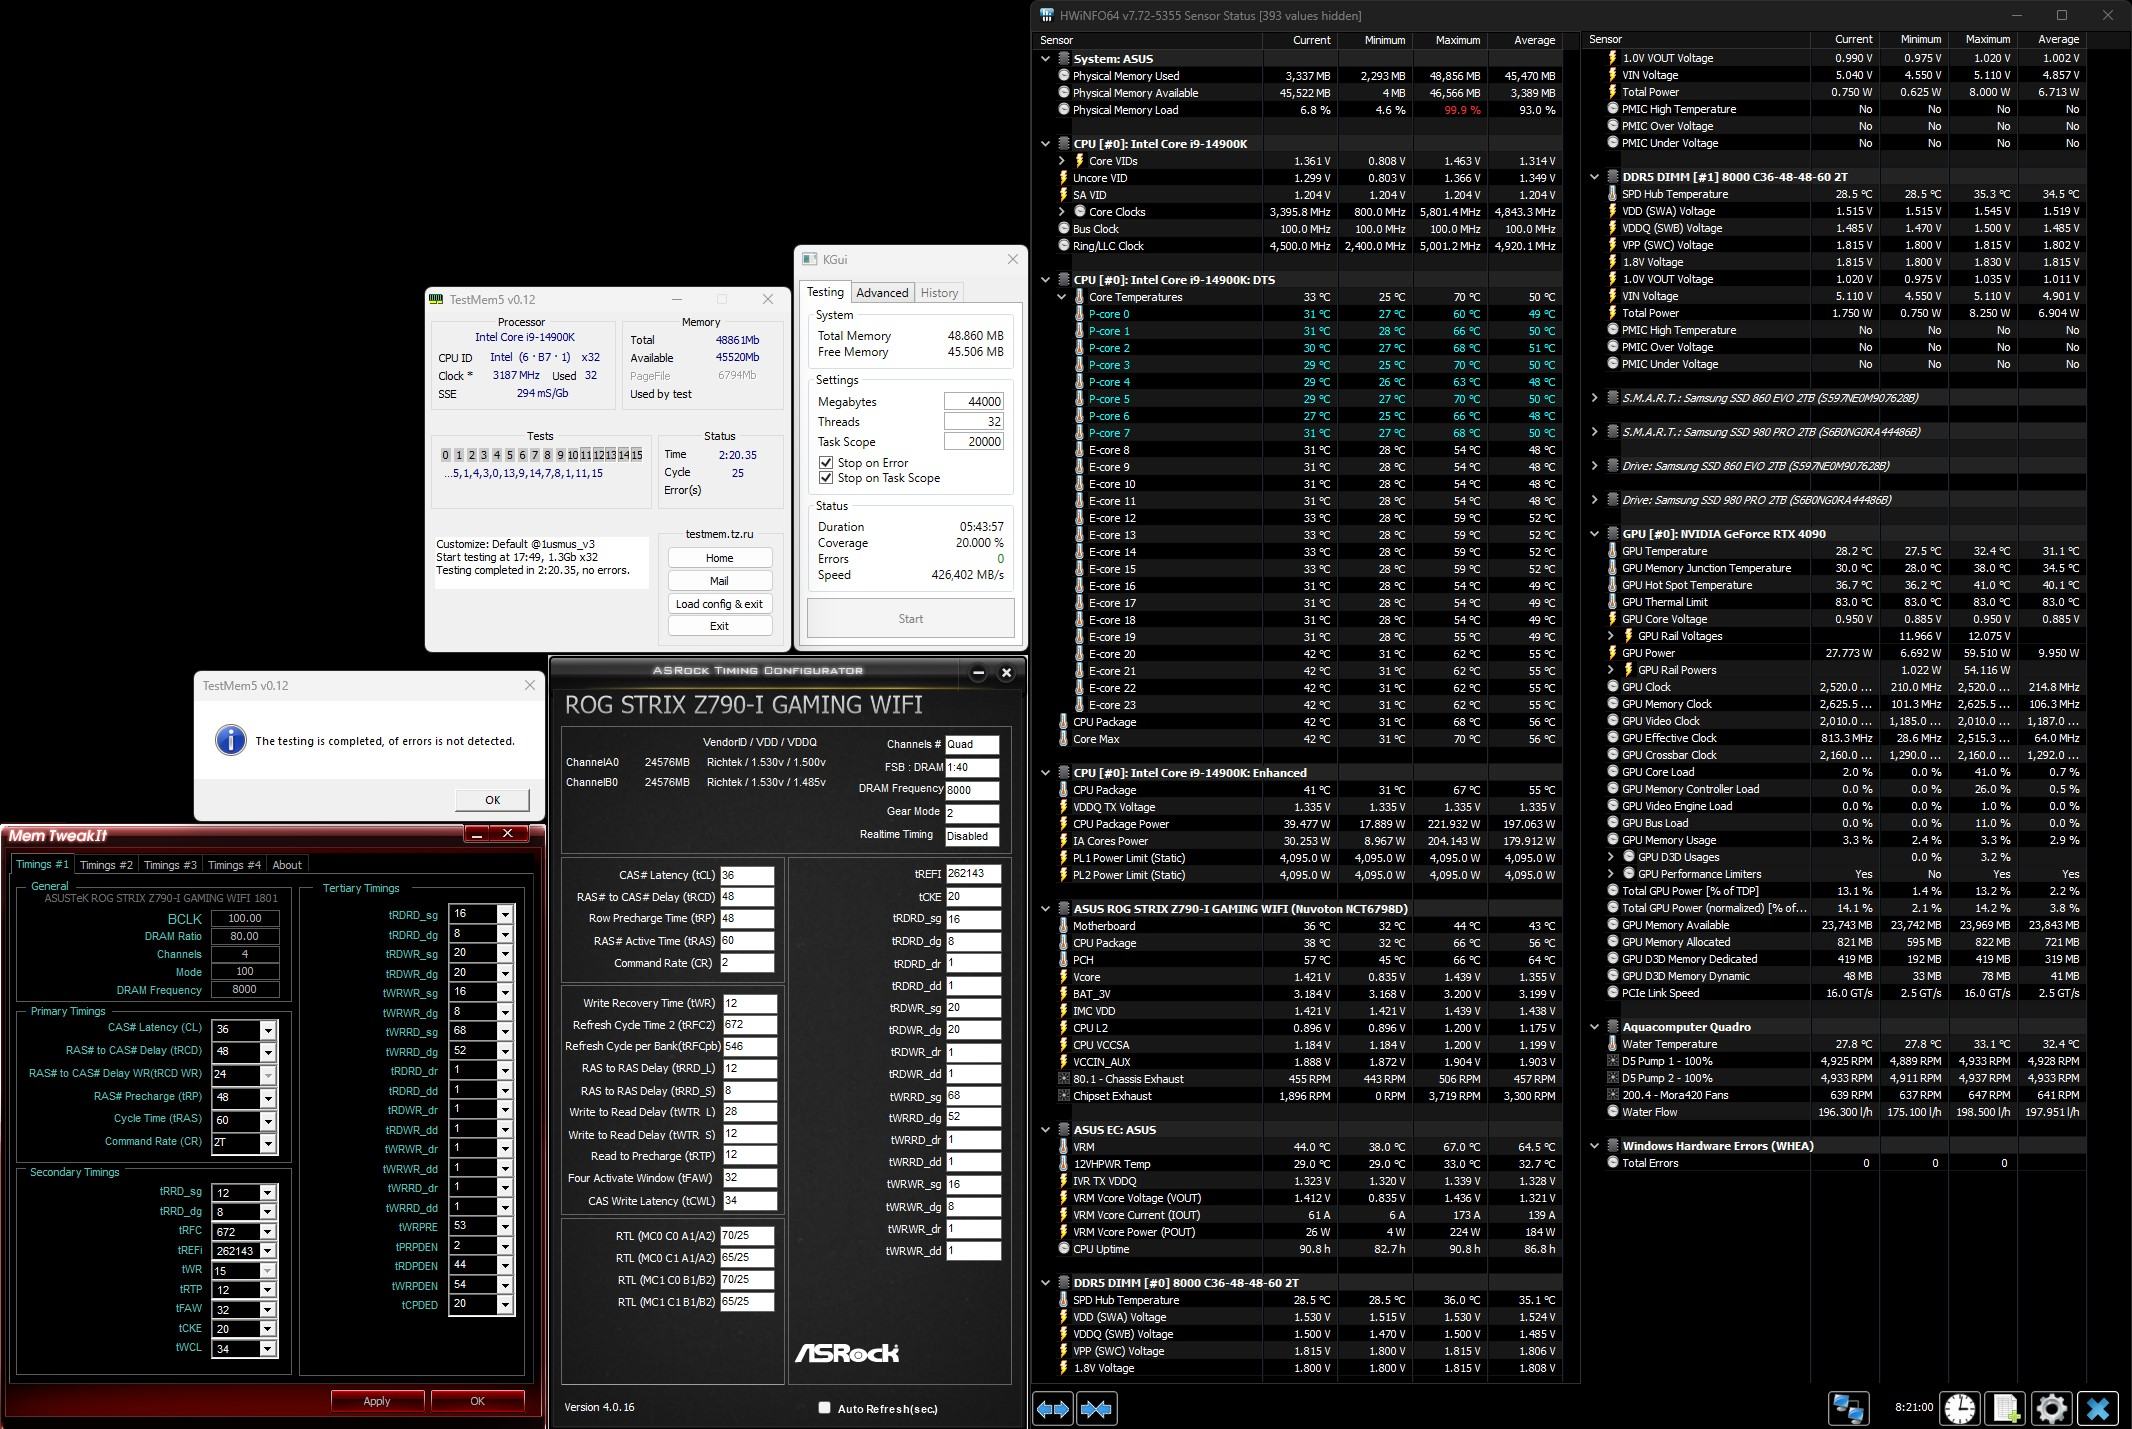Start logging with the HWiNFO log file icon

point(2005,1408)
